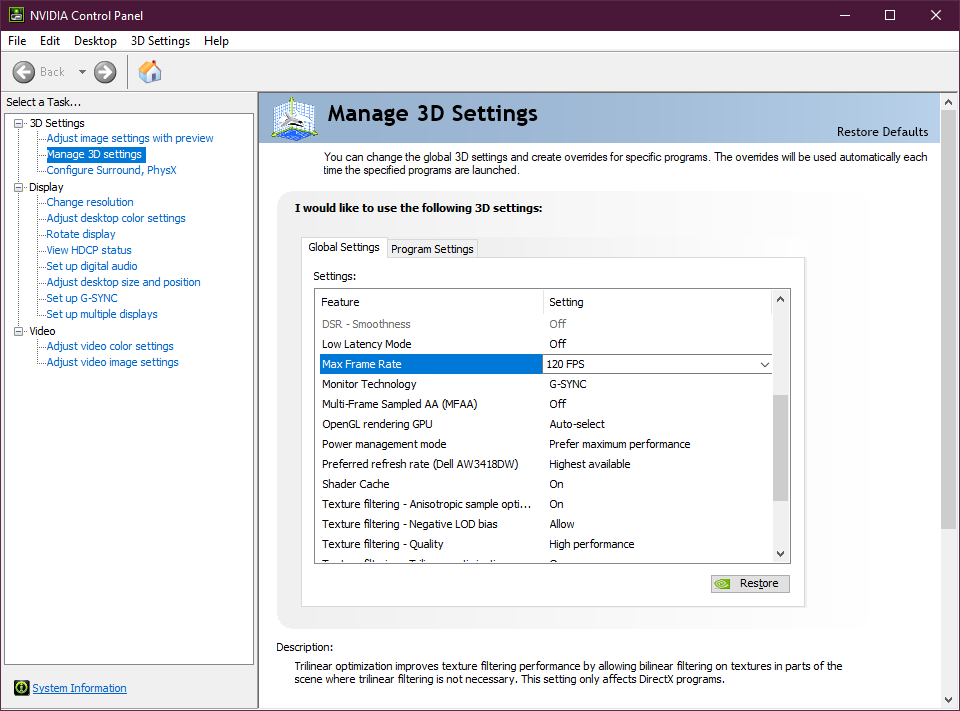
Task: Go to the Home page icon
Action: coord(150,72)
